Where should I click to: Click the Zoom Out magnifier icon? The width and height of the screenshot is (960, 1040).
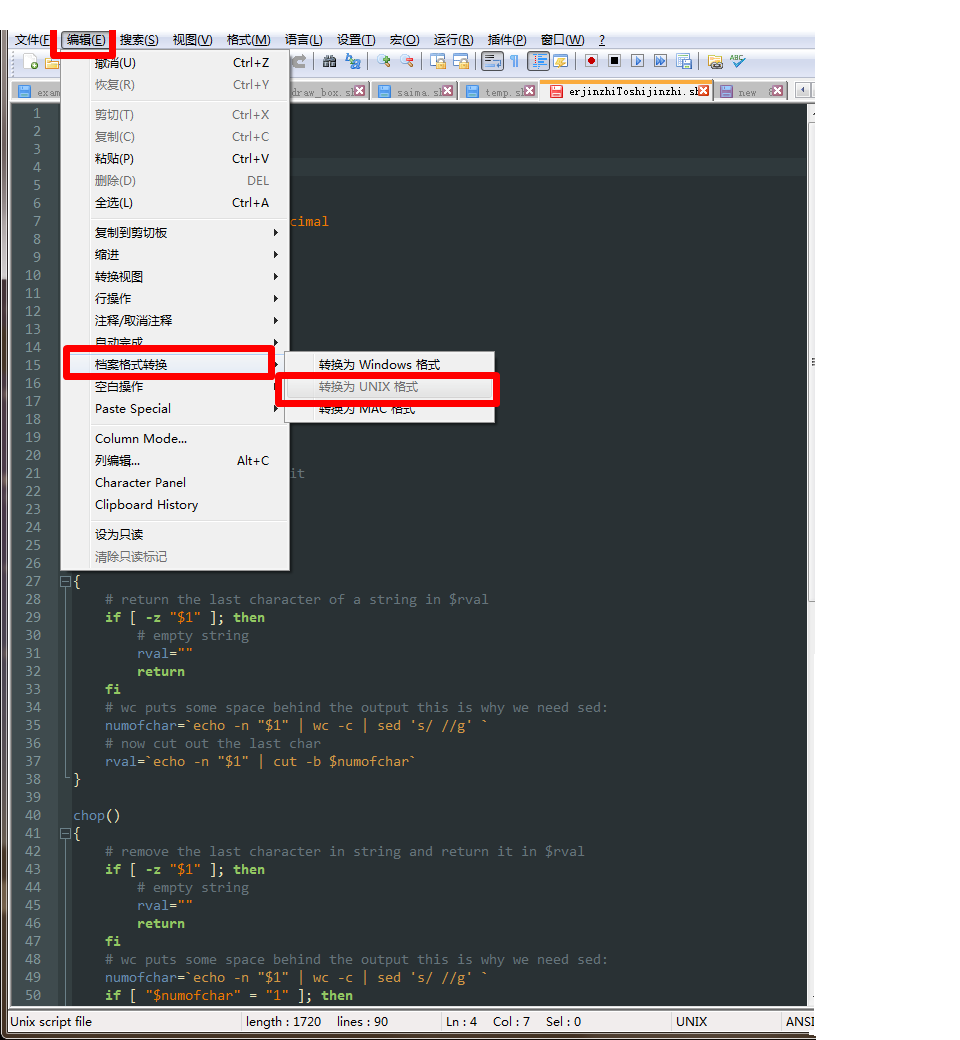[407, 62]
